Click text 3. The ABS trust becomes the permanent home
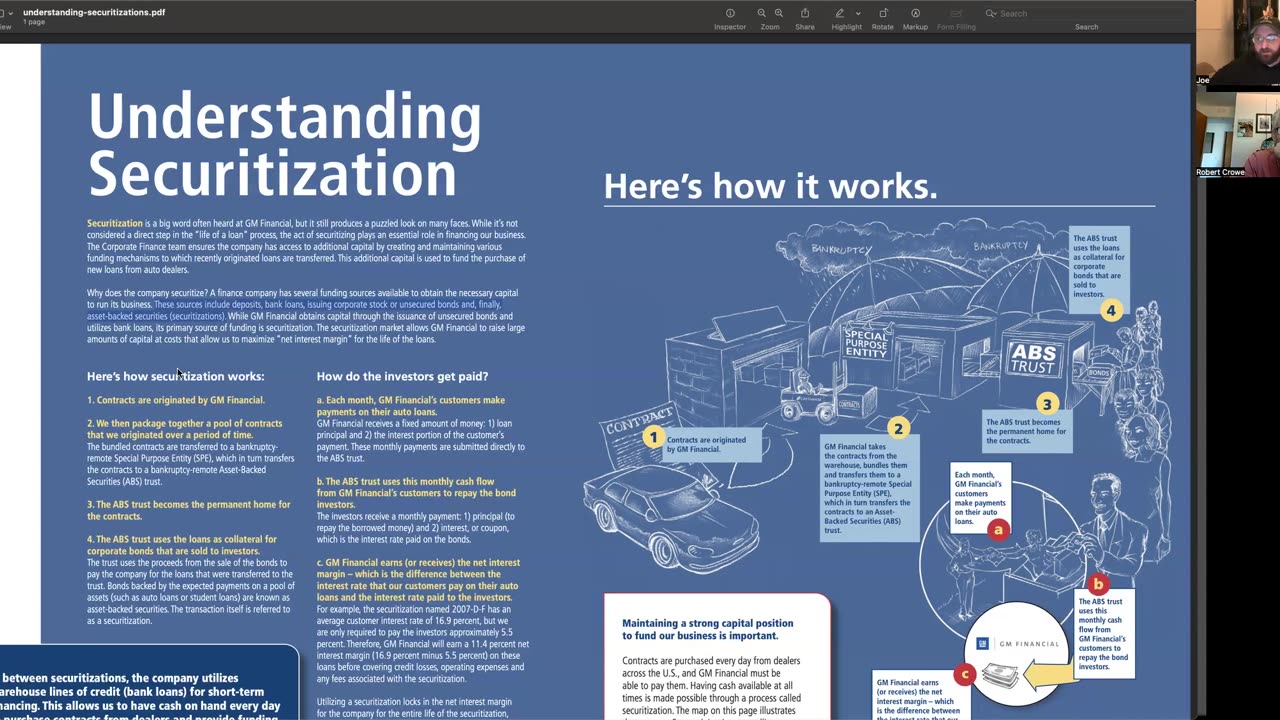Image resolution: width=1280 pixels, height=720 pixels. coord(189,510)
